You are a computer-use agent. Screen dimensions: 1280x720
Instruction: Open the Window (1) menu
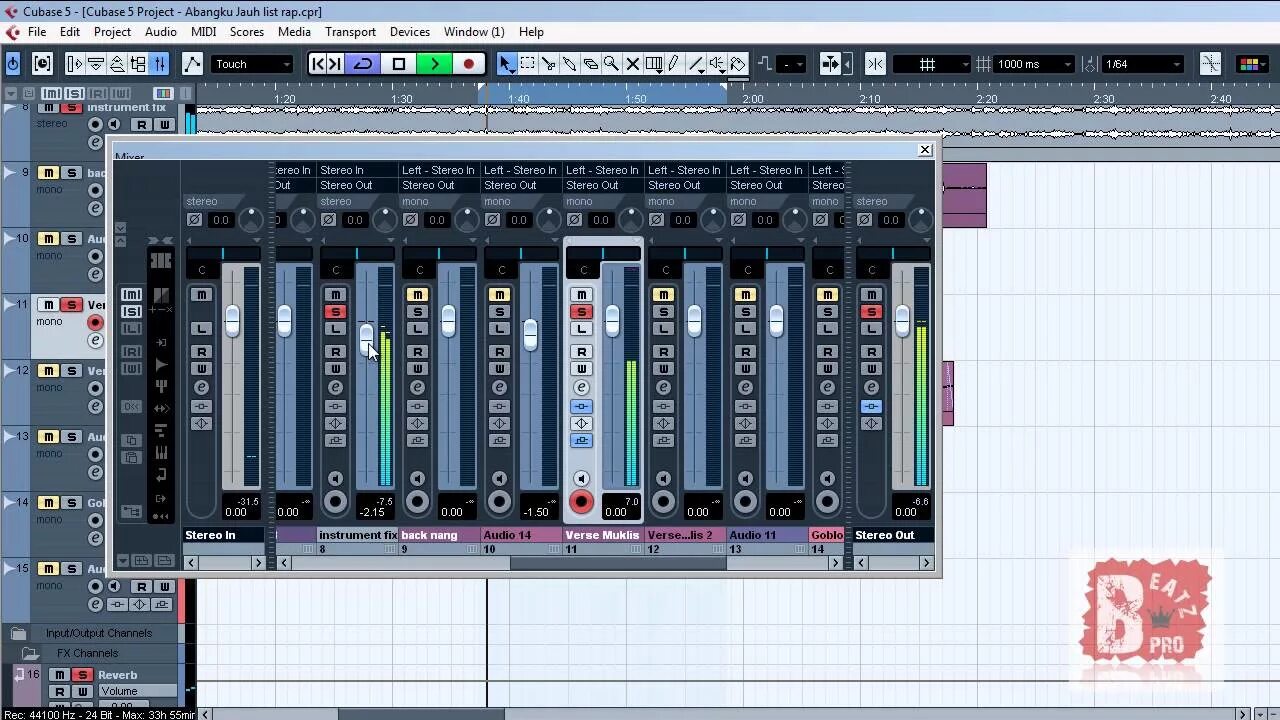(x=474, y=32)
